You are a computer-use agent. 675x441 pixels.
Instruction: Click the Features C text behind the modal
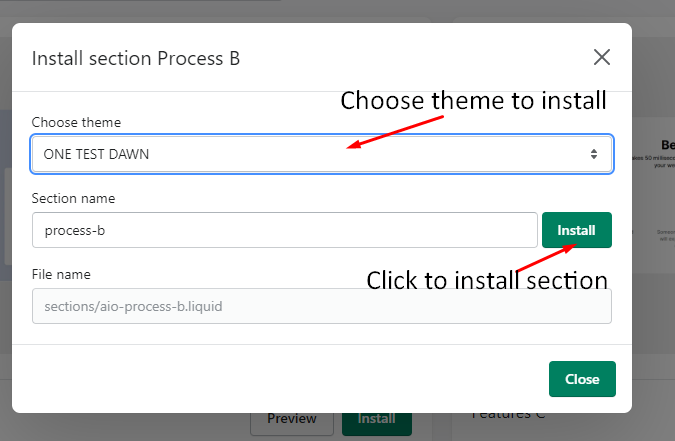[508, 416]
